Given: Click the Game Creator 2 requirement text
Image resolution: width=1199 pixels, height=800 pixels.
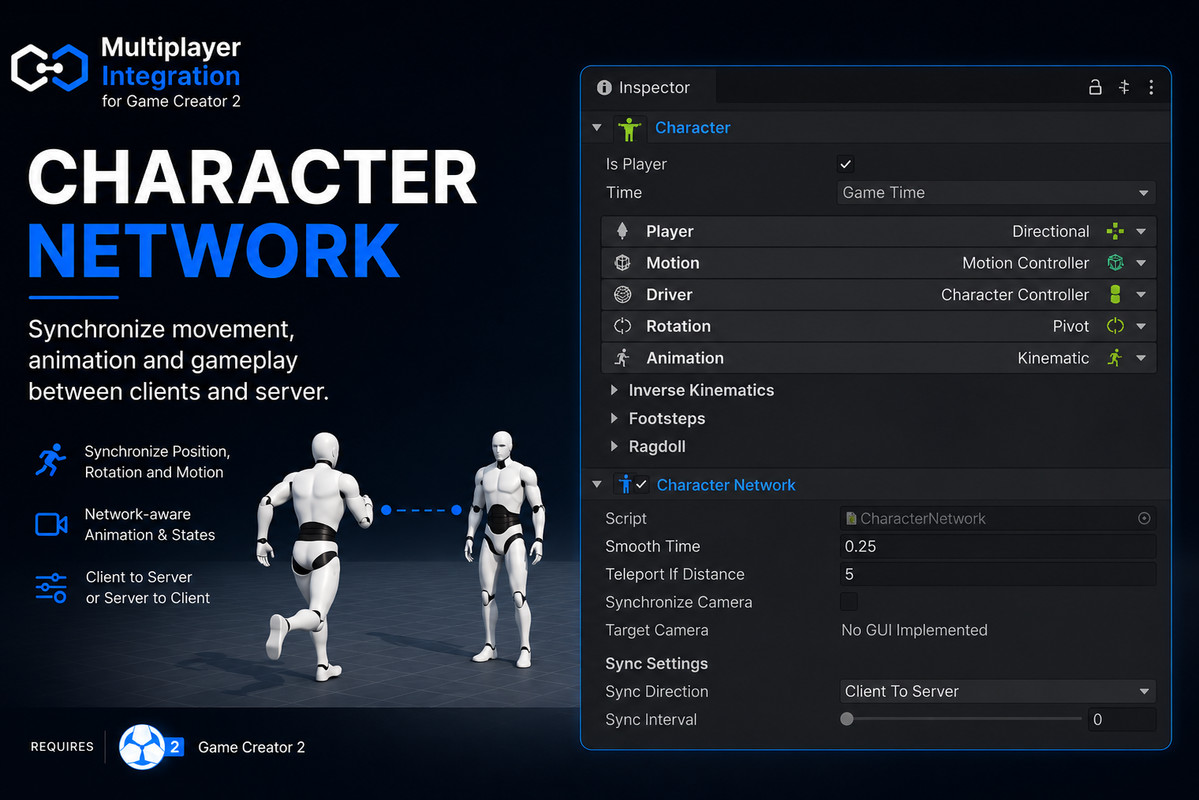Looking at the screenshot, I should [252, 747].
